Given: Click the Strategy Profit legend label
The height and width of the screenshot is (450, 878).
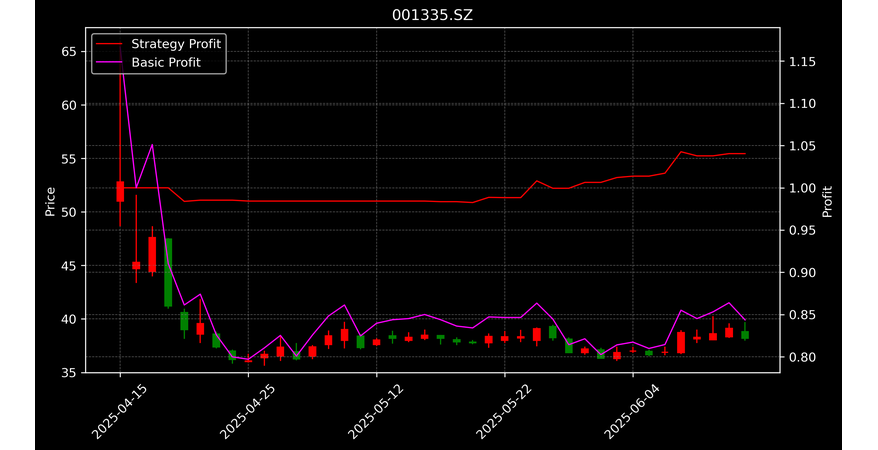Looking at the screenshot, I should 176,44.
